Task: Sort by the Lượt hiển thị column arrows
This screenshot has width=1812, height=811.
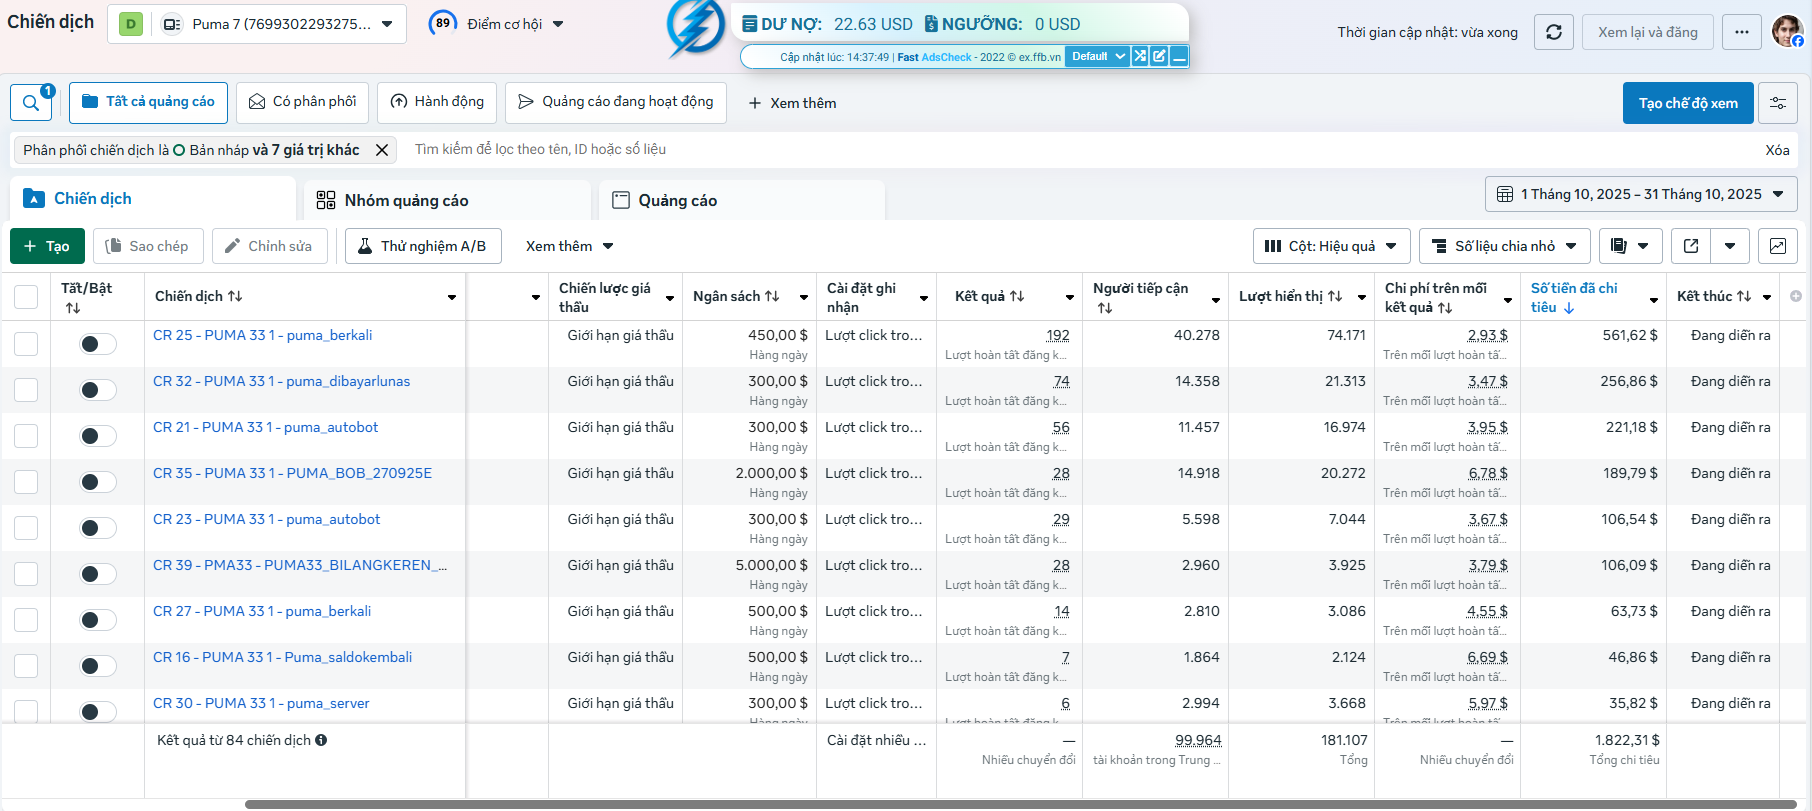Action: coord(1335,296)
